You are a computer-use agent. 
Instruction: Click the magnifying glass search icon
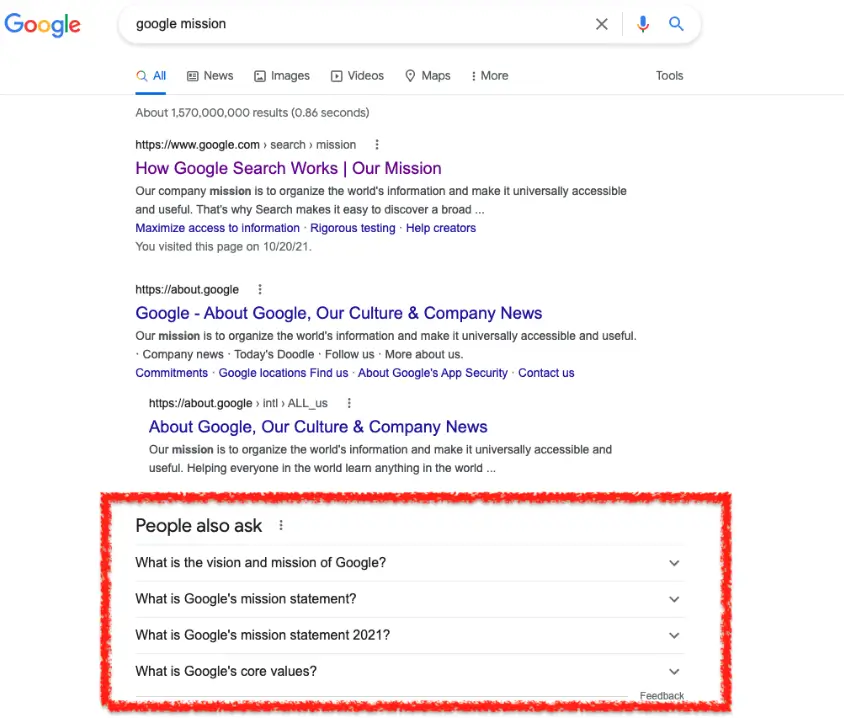(676, 24)
